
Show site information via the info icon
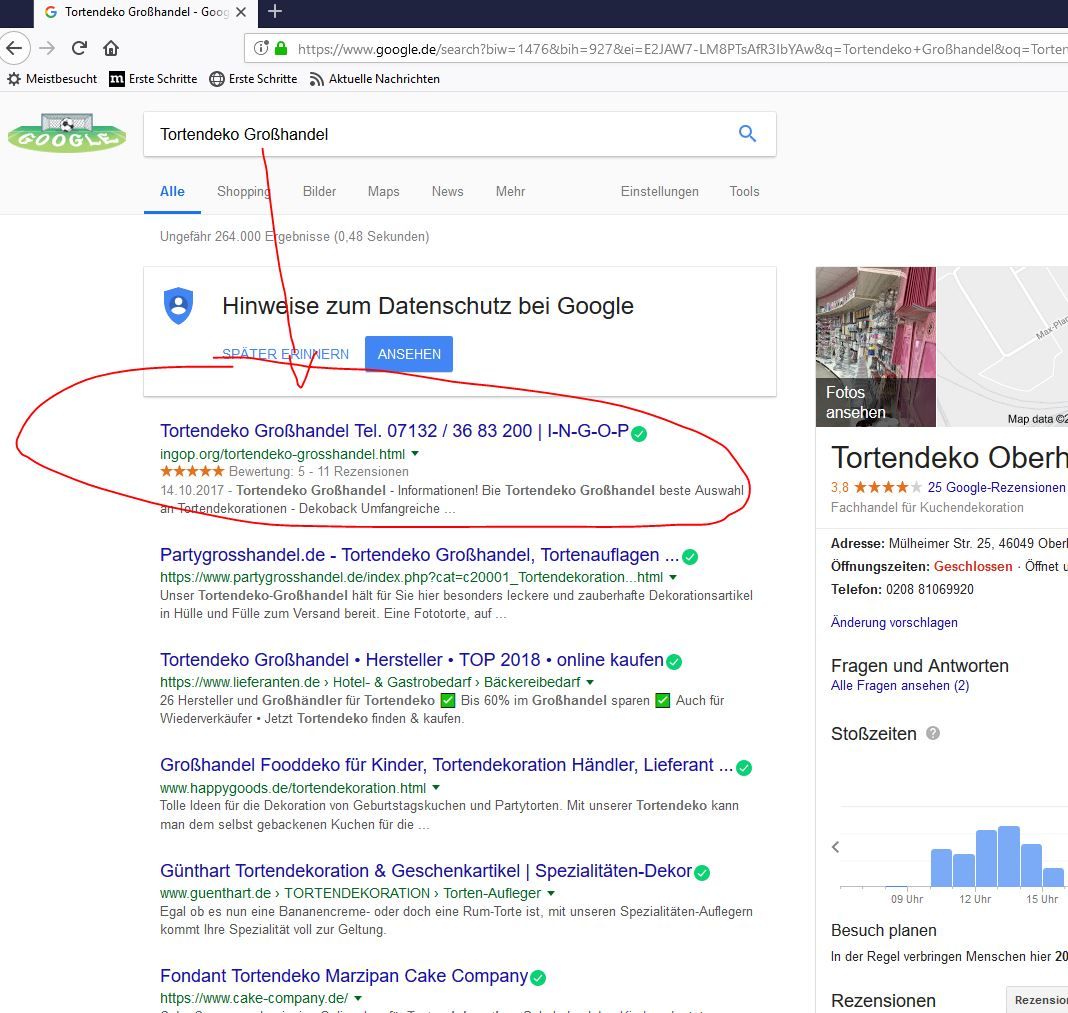[261, 48]
